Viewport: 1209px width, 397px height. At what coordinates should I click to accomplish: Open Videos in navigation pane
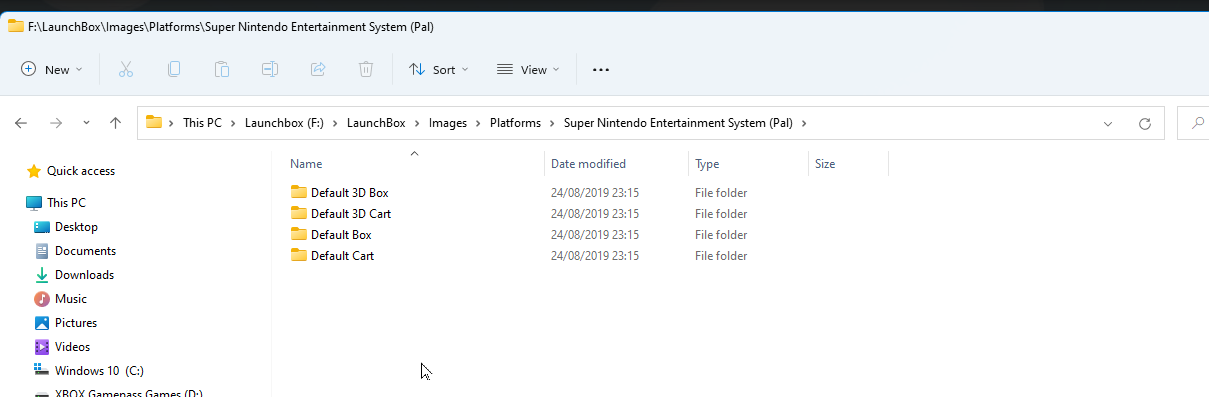tap(72, 347)
